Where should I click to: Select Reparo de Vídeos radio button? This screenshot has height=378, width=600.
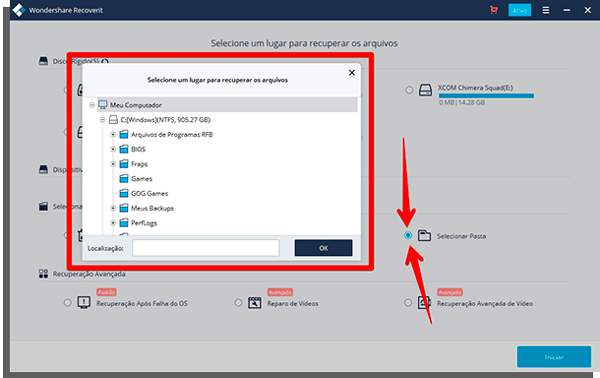[x=238, y=303]
